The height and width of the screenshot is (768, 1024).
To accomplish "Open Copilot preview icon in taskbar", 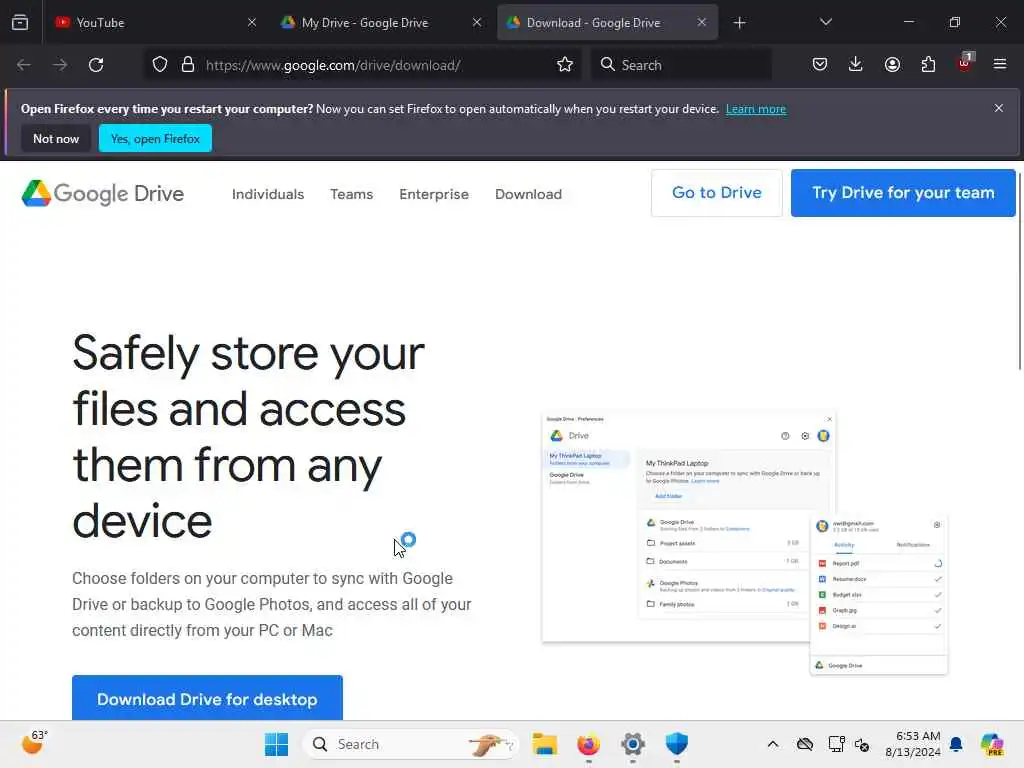I will click(992, 744).
